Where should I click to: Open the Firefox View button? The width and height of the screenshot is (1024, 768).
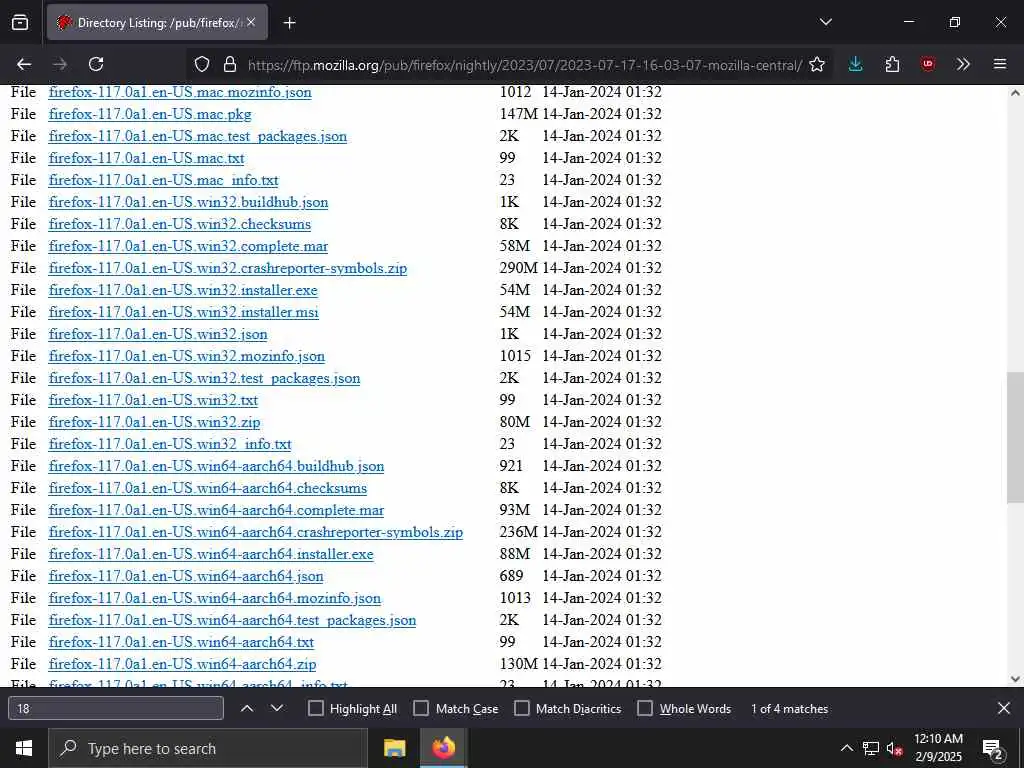click(x=20, y=22)
